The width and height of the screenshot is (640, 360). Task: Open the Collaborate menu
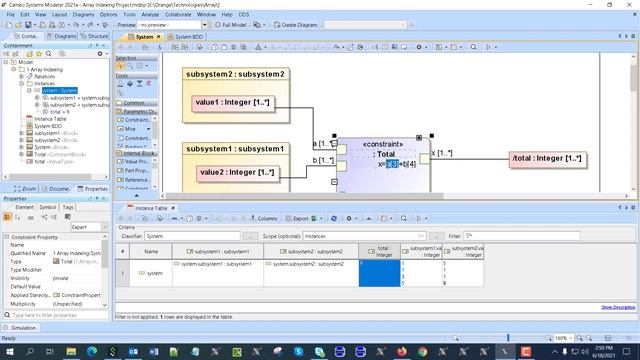pyautogui.click(x=178, y=14)
